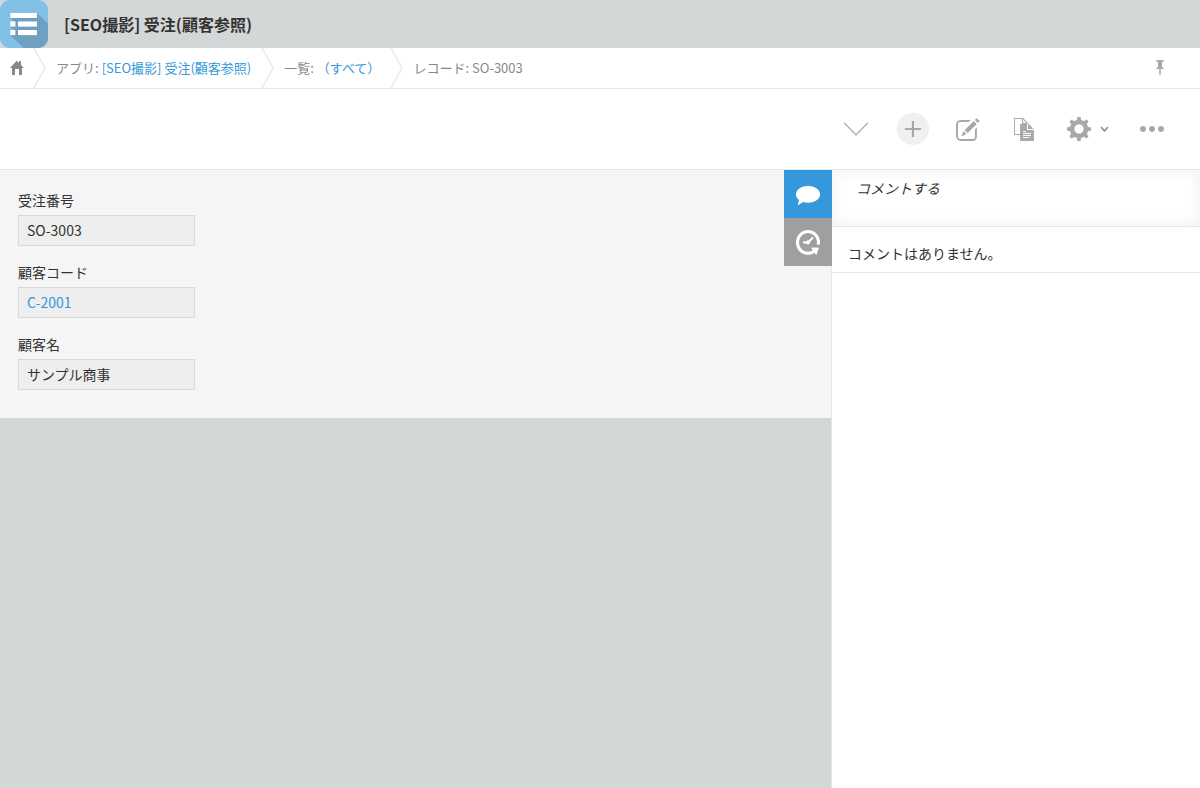Viewport: 1200px width, 788px height.
Task: Click the SO-3003 order number value
Action: (106, 231)
